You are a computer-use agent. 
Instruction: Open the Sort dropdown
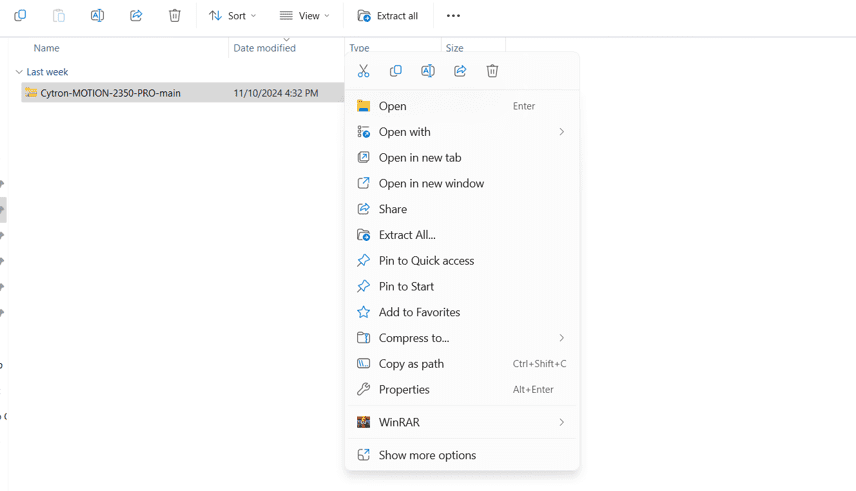pos(232,16)
